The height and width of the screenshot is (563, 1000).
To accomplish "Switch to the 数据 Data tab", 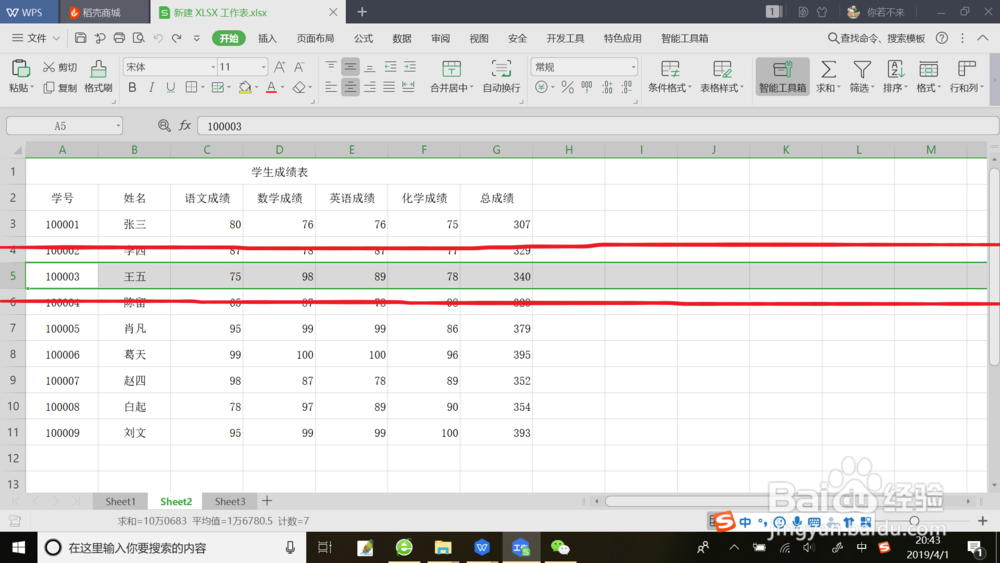I will (402, 38).
